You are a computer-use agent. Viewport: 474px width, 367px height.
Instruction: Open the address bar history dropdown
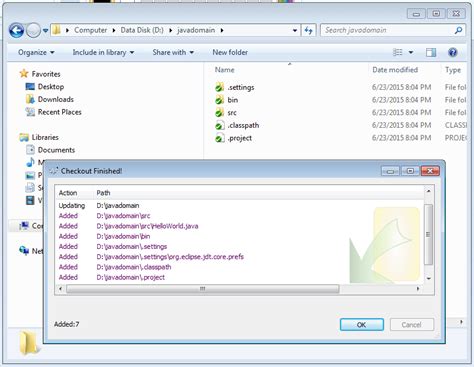pos(295,31)
